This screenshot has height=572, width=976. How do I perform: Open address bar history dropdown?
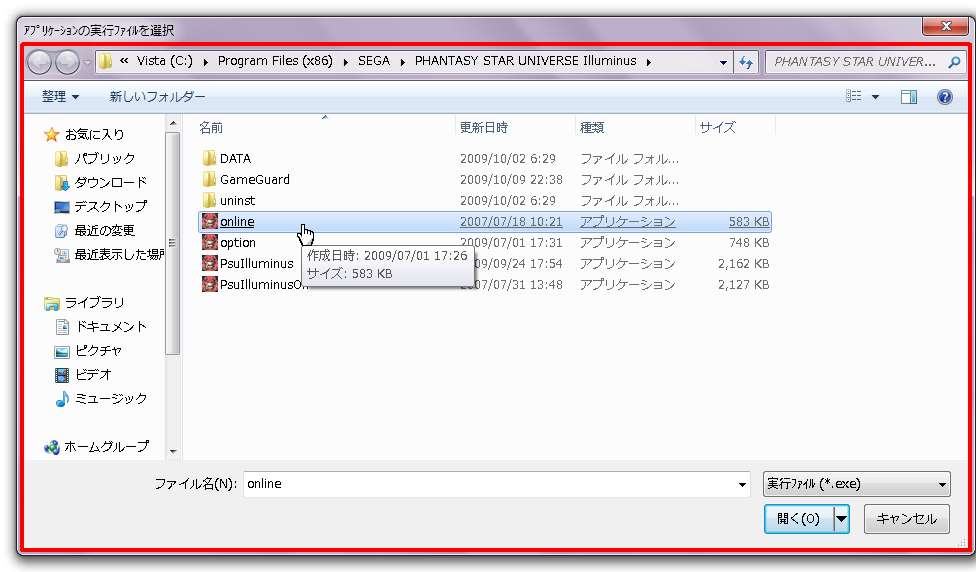tap(723, 62)
